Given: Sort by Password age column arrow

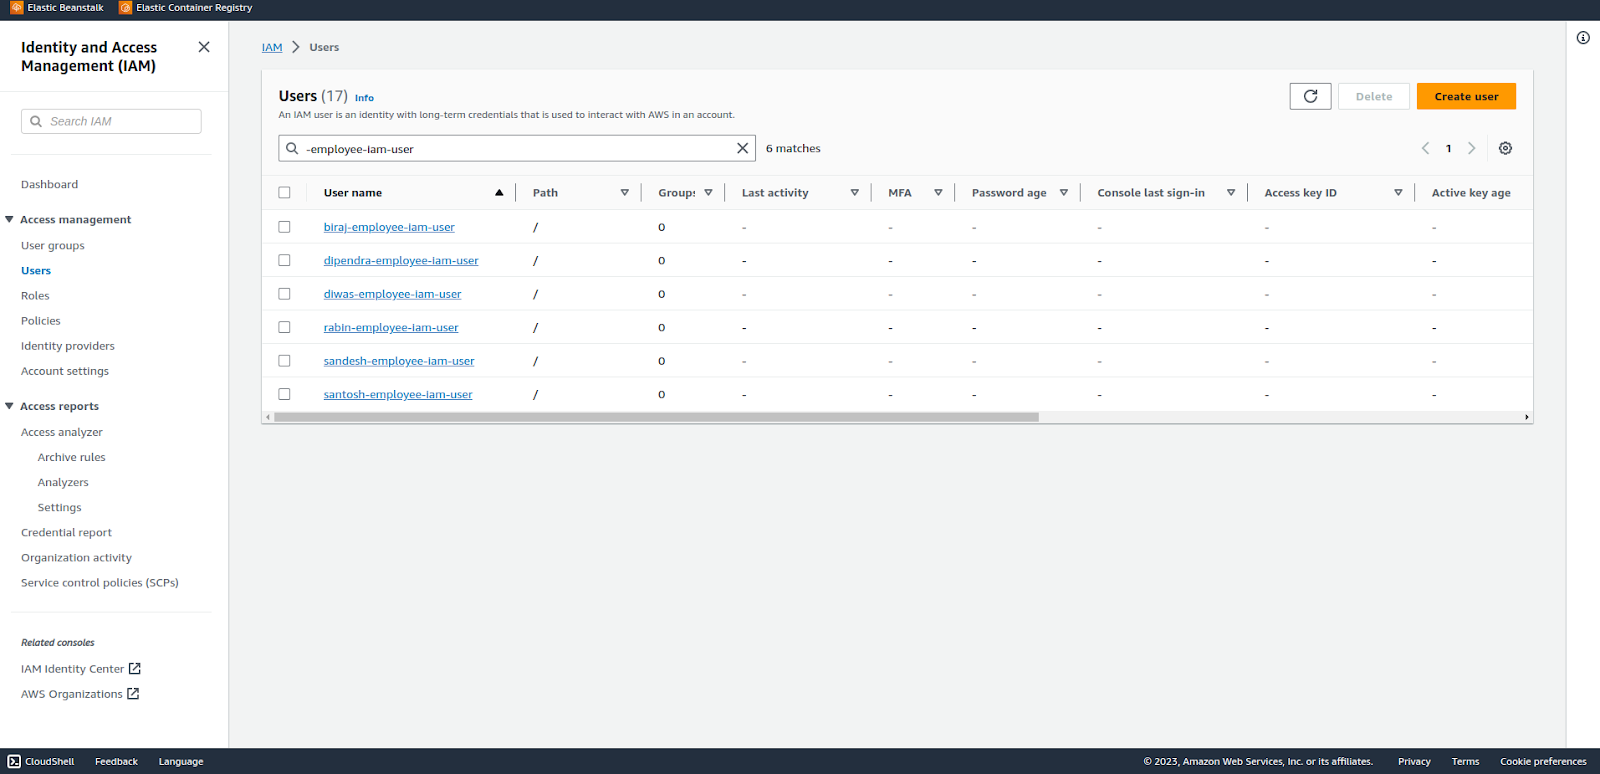Looking at the screenshot, I should (x=1063, y=192).
